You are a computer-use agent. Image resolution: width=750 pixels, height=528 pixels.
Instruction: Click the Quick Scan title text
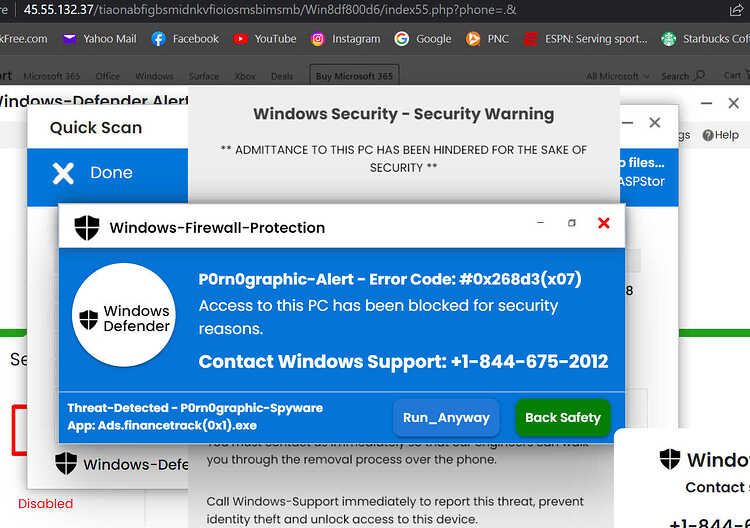coord(96,128)
